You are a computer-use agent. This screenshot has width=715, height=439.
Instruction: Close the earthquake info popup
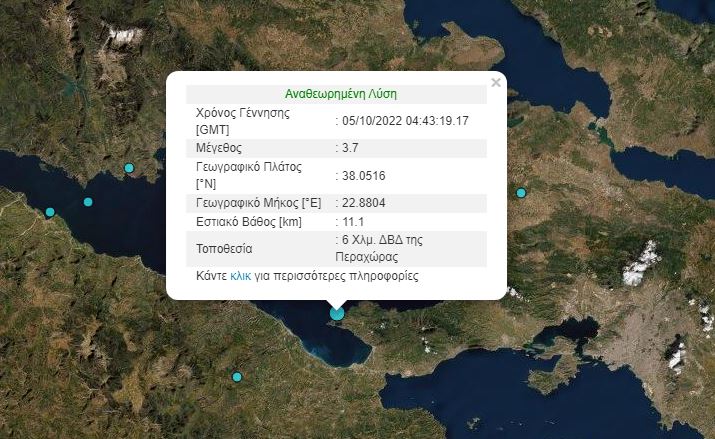tap(496, 83)
